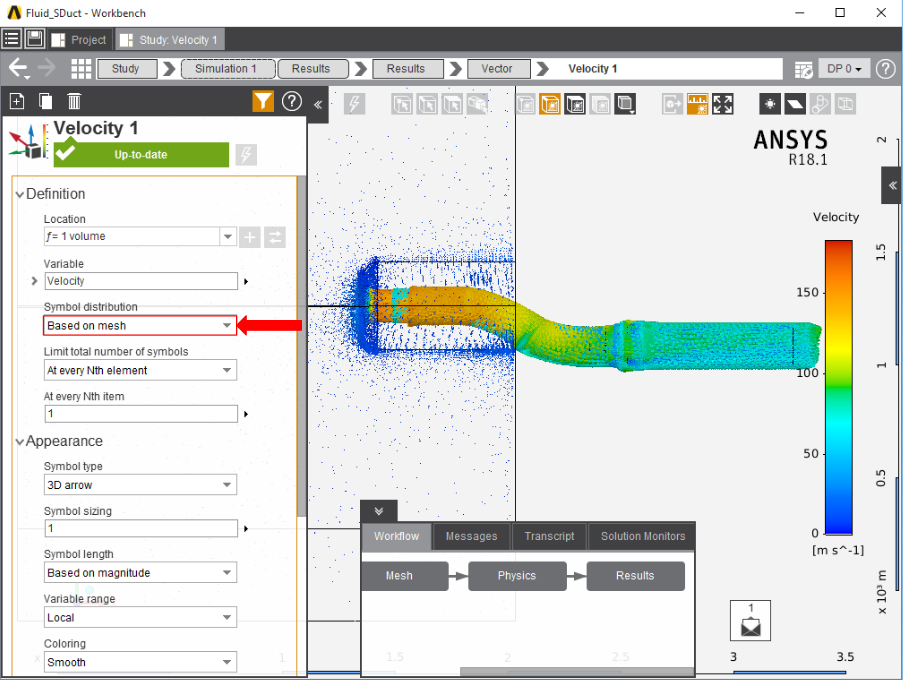Collapse the Appearance section
This screenshot has width=903, height=680.
[x=20, y=442]
